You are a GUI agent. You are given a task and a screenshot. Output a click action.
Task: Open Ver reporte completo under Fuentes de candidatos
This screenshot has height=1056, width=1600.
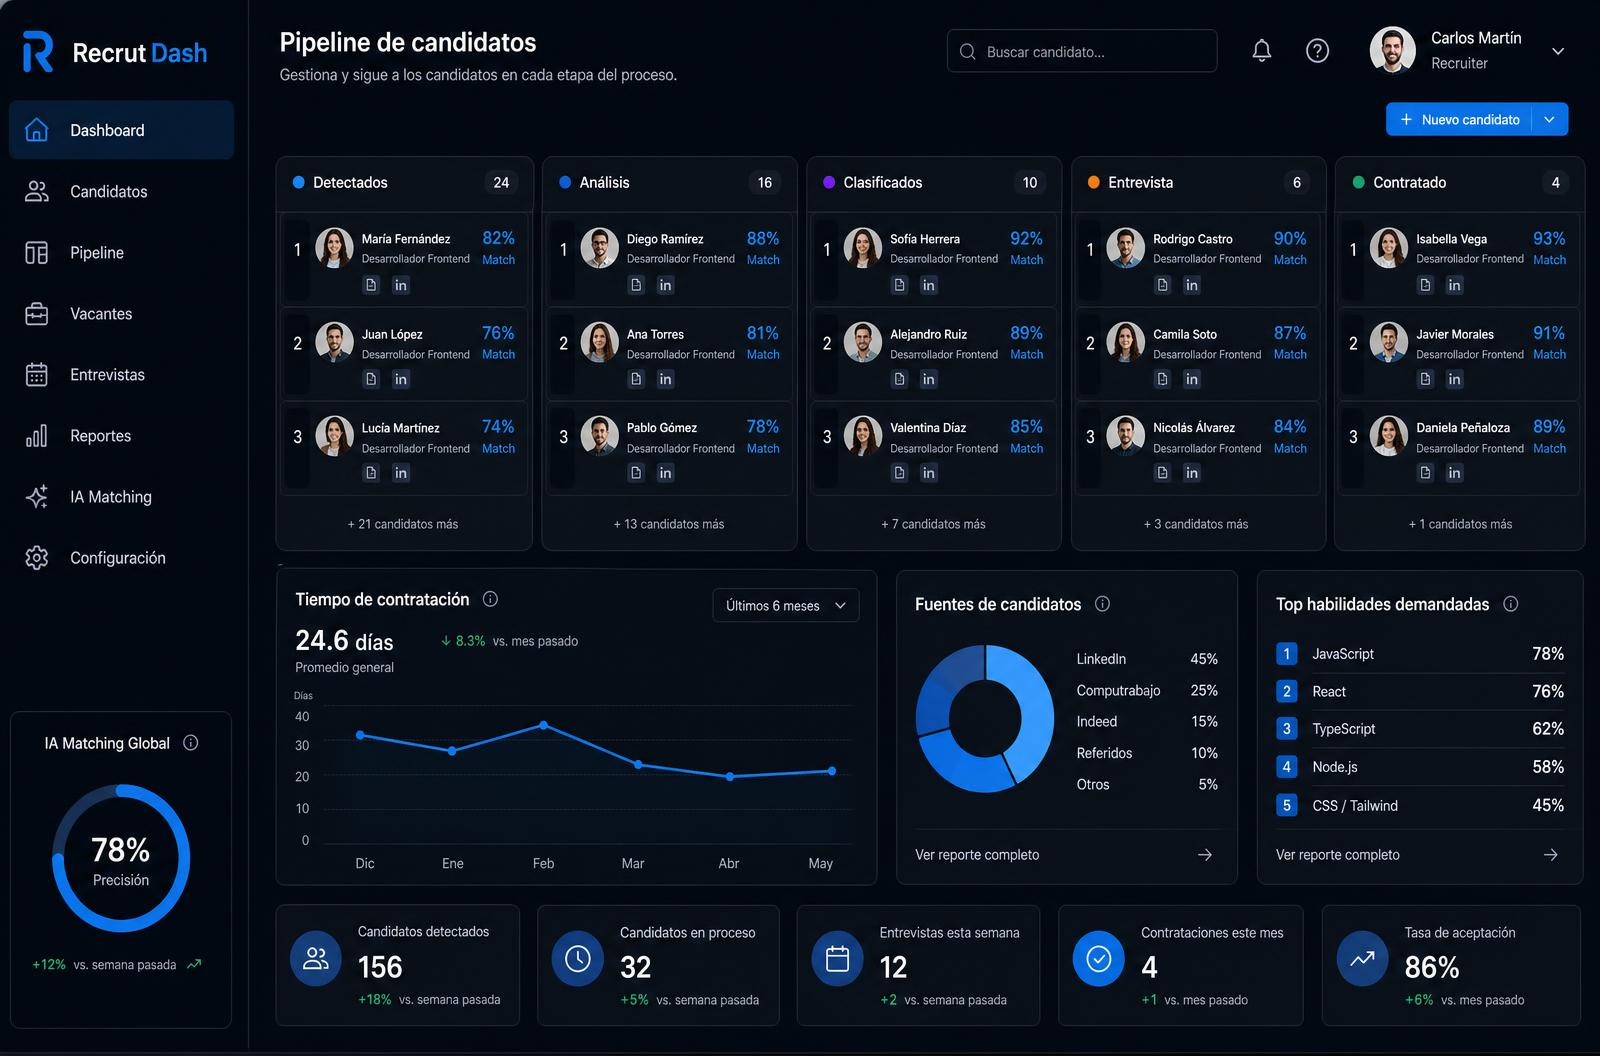coord(1064,854)
